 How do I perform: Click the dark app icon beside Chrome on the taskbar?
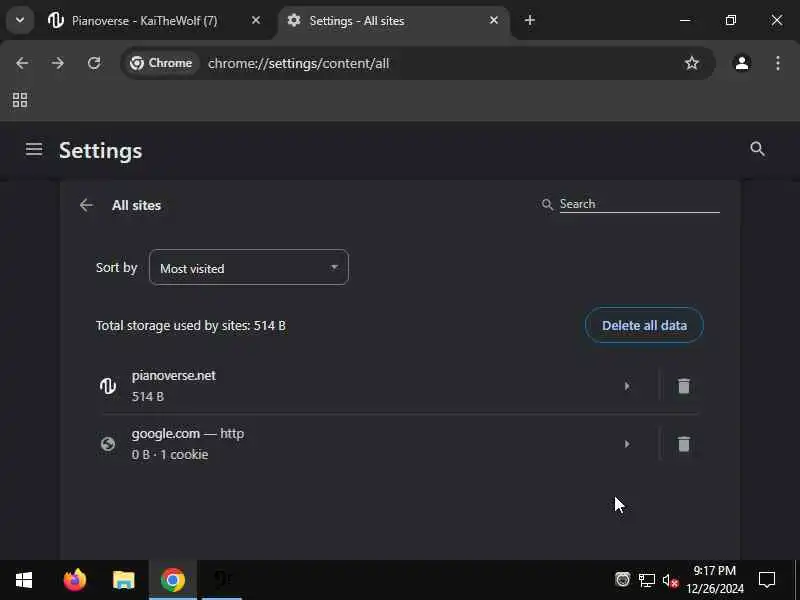tap(222, 580)
